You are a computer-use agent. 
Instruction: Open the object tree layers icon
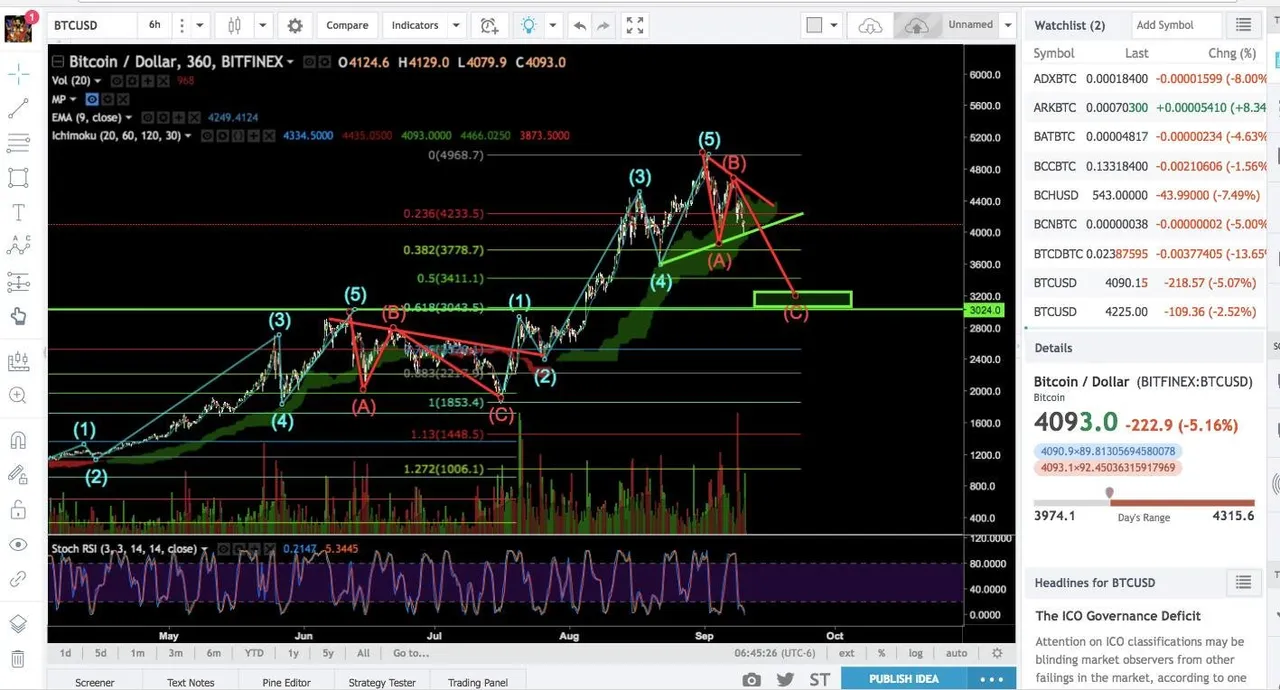tap(18, 624)
